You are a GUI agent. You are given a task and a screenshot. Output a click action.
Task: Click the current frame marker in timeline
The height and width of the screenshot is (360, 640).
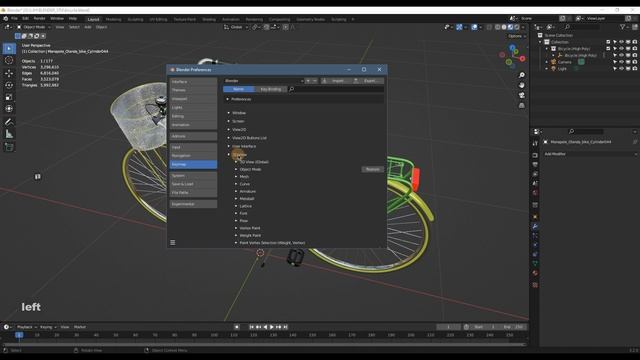19,335
